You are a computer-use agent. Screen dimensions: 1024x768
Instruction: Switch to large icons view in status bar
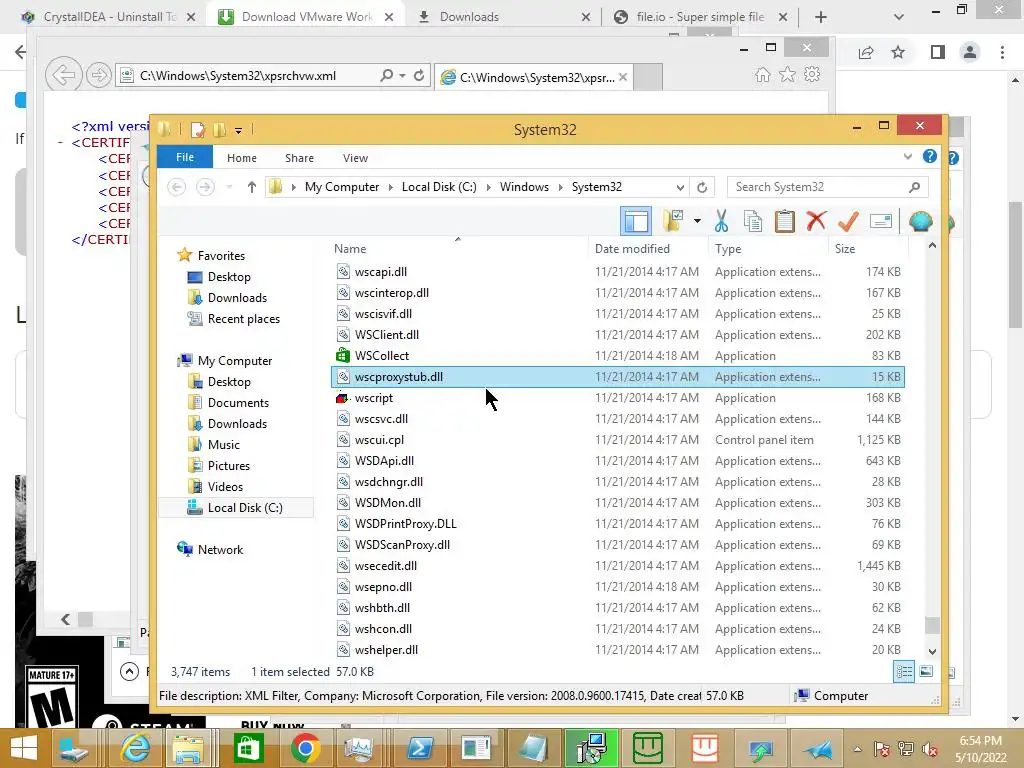click(x=926, y=672)
